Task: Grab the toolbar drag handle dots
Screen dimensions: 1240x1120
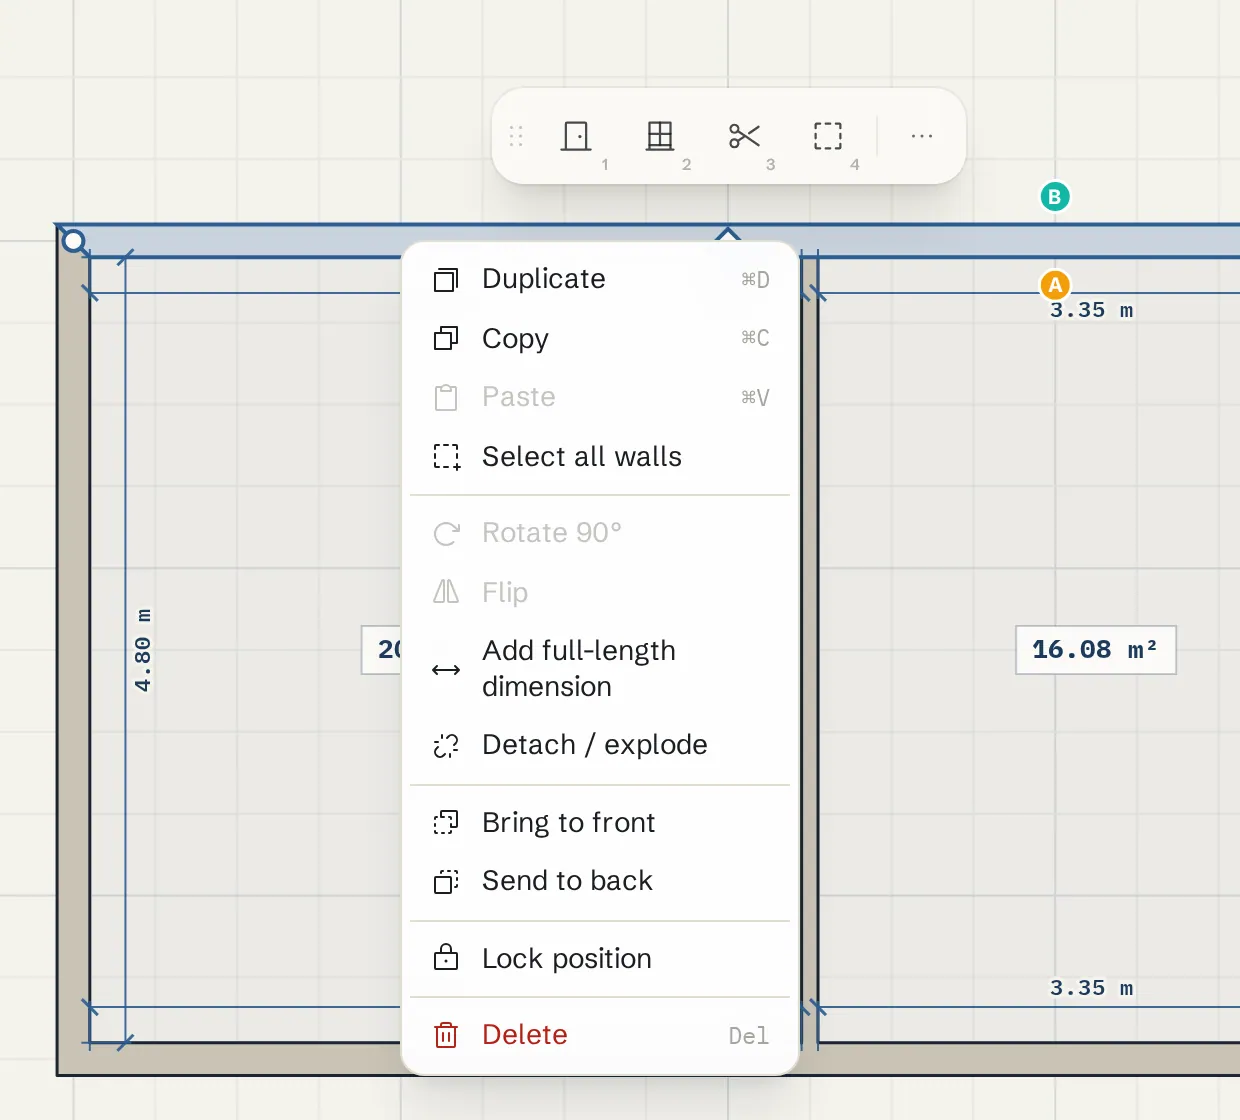Action: click(516, 136)
